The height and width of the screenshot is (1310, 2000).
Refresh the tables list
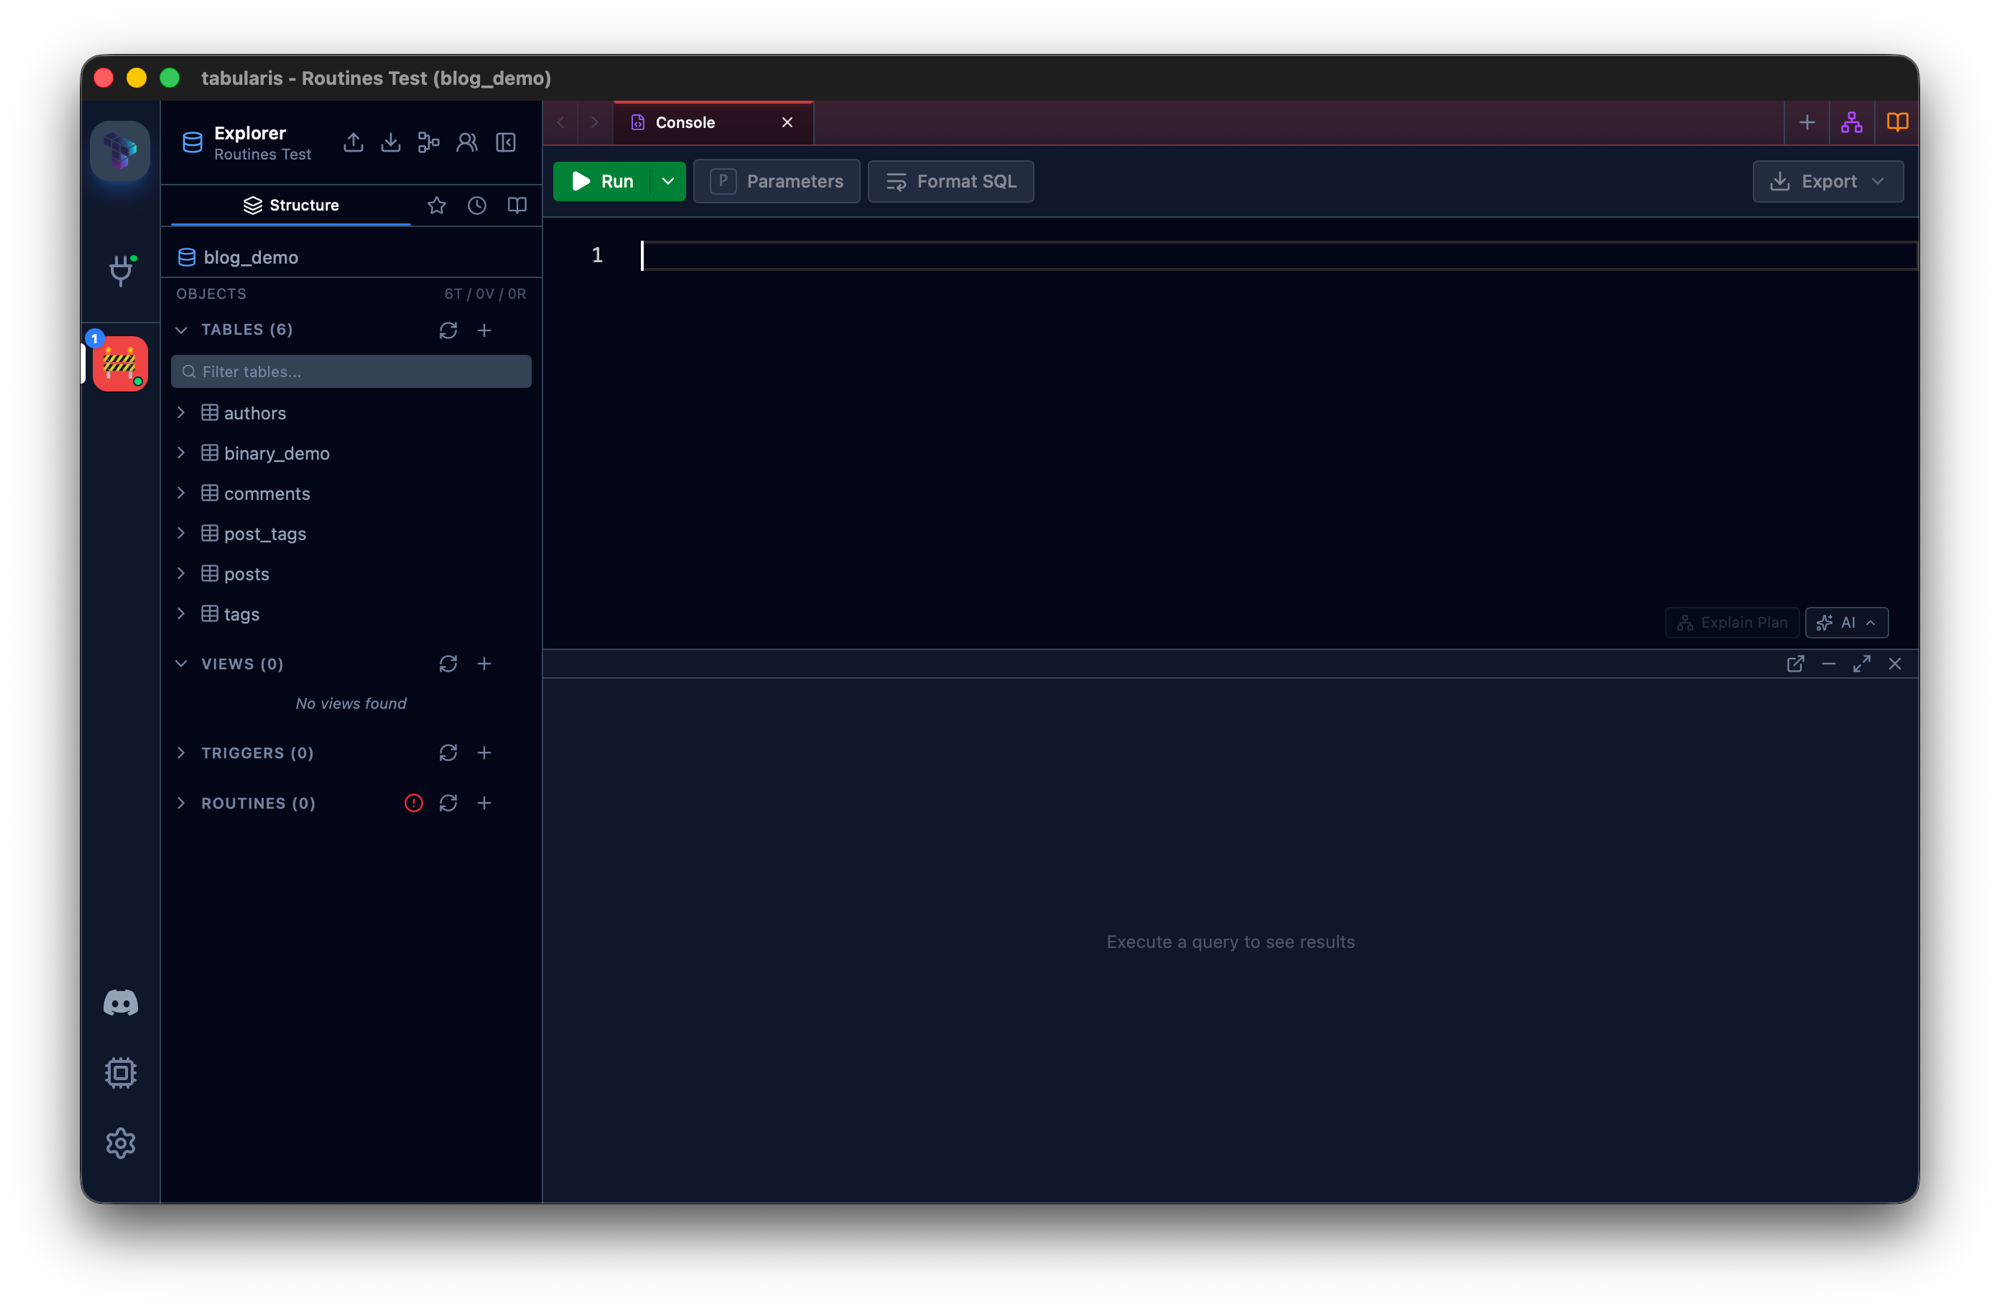448,330
